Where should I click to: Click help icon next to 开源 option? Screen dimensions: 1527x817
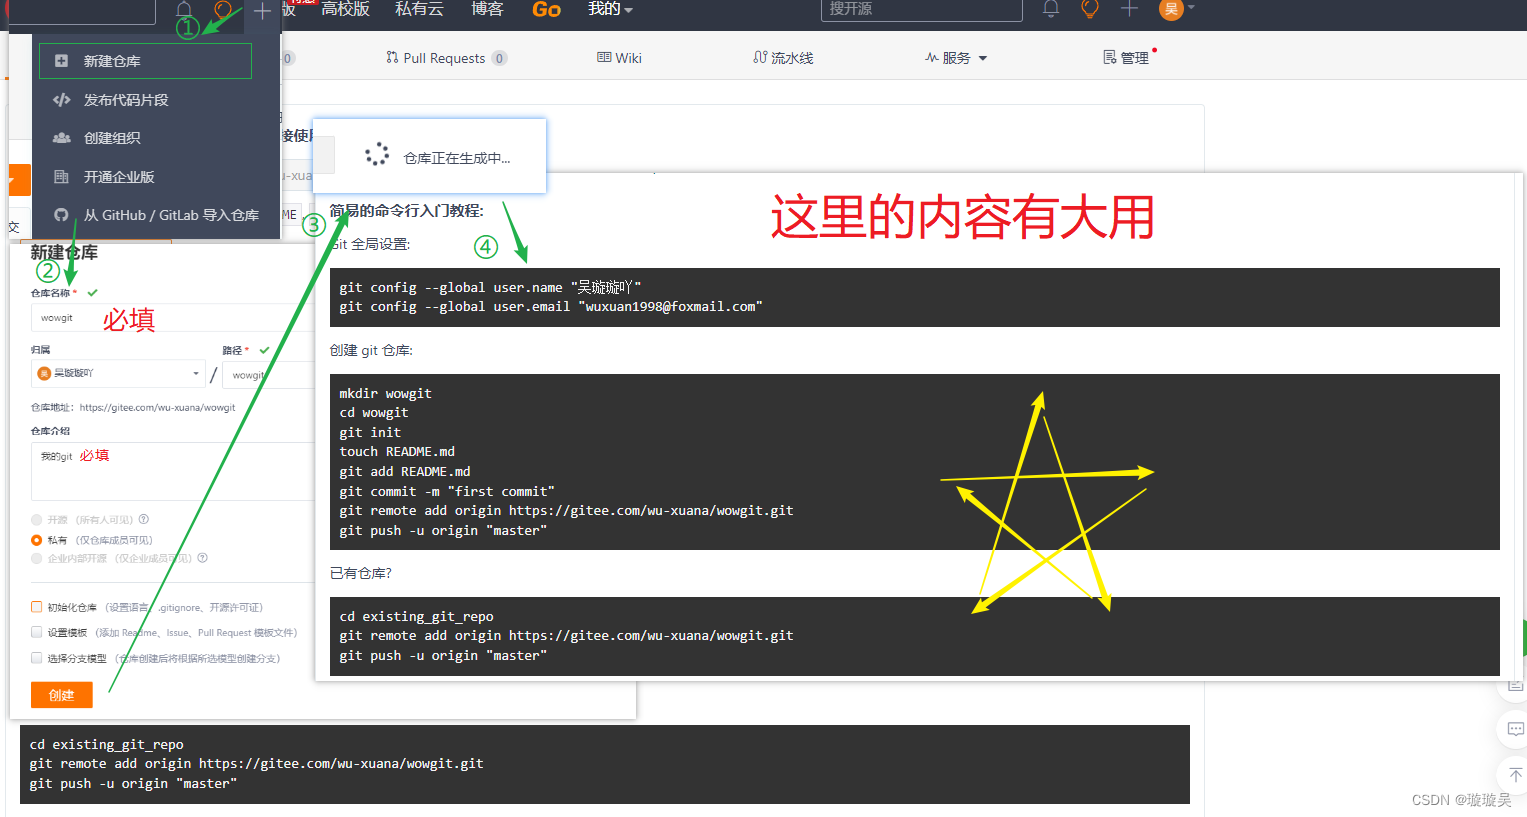pos(144,519)
